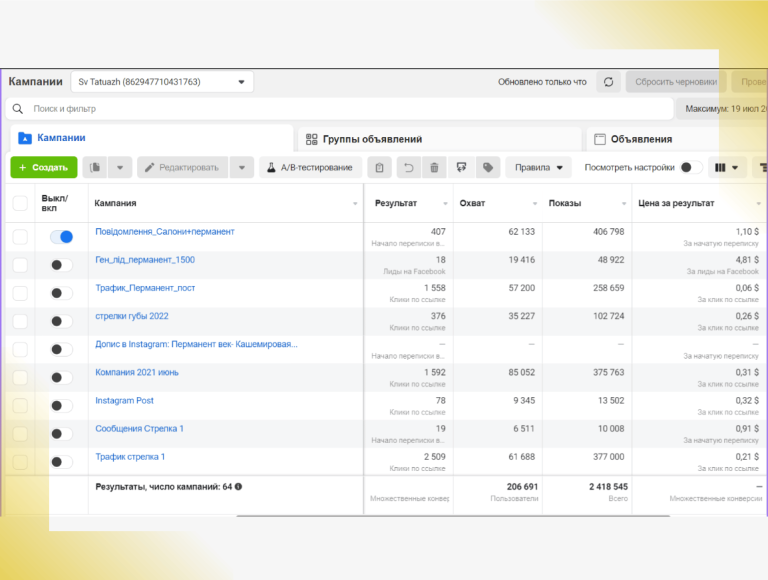Viewport: 768px width, 580px height.
Task: Open Охват column sort arrow
Action: pyautogui.click(x=535, y=203)
